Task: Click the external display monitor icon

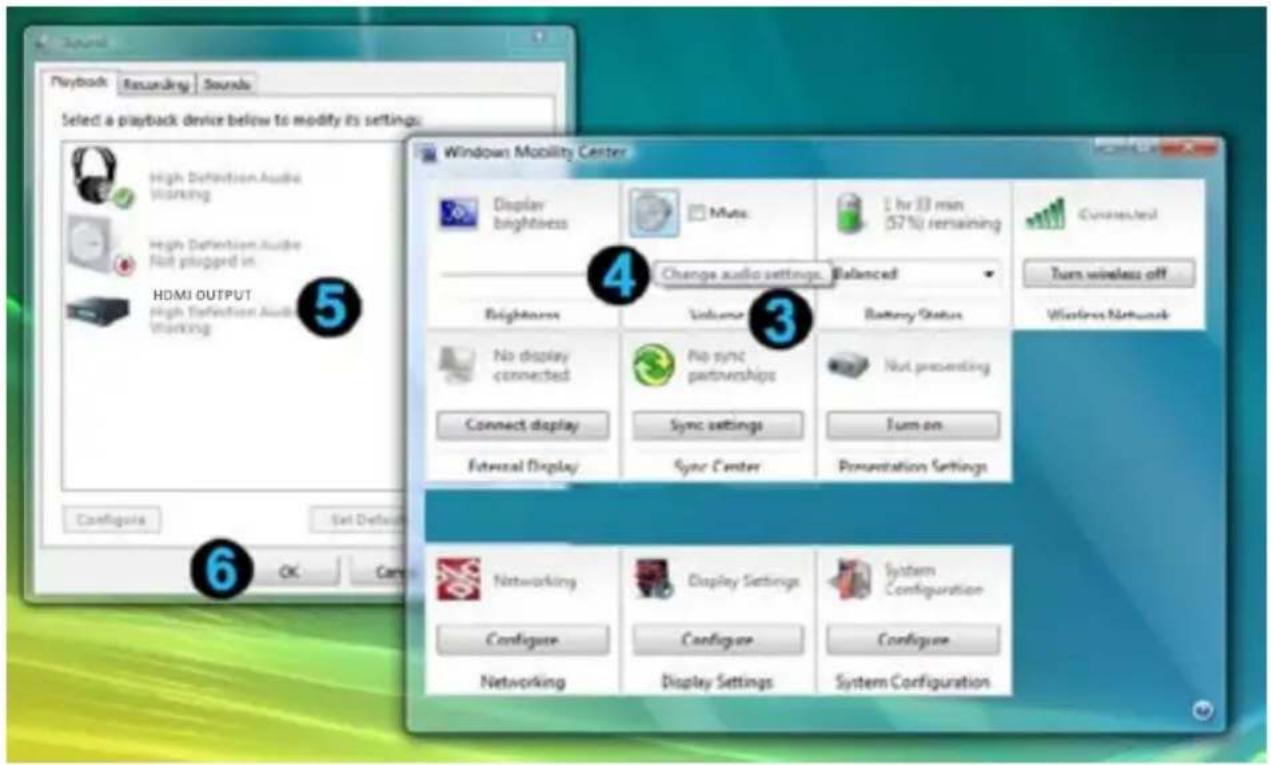Action: click(x=458, y=366)
